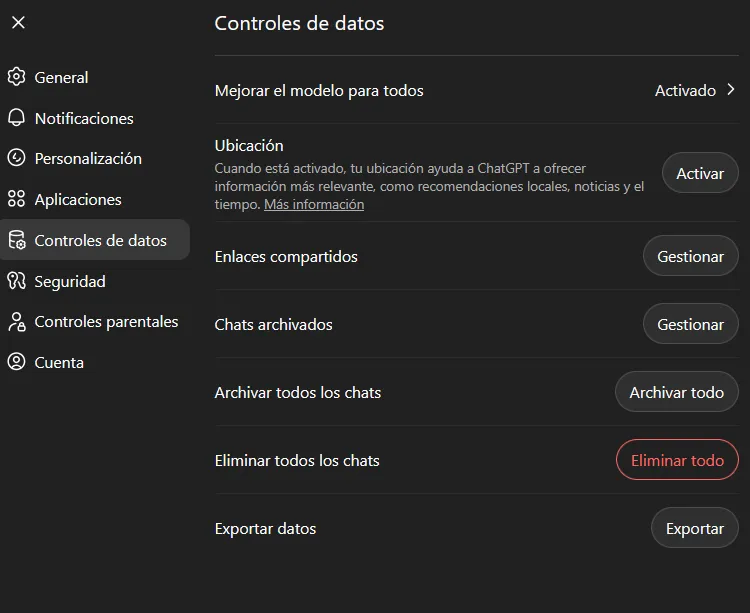This screenshot has height=613, width=750.
Task: Click the Cuenta profile icon
Action: pyautogui.click(x=17, y=362)
